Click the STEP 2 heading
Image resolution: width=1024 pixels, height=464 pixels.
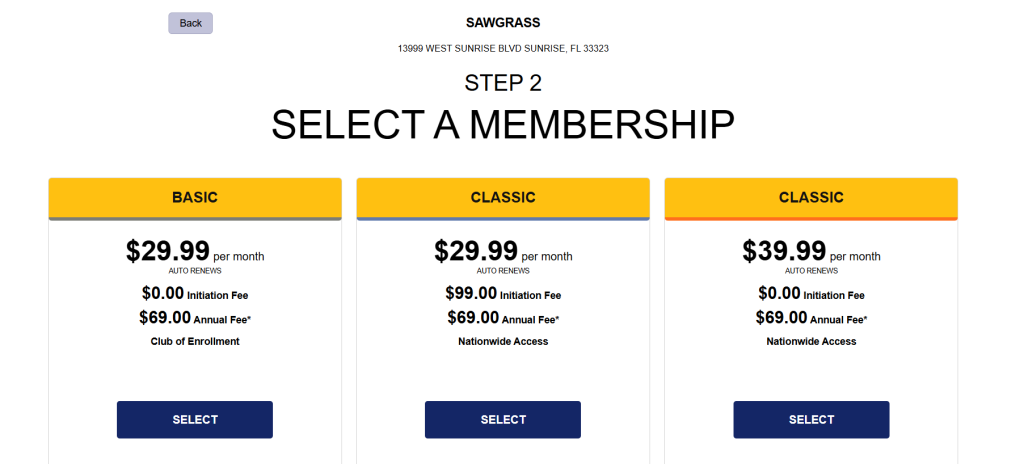[503, 83]
